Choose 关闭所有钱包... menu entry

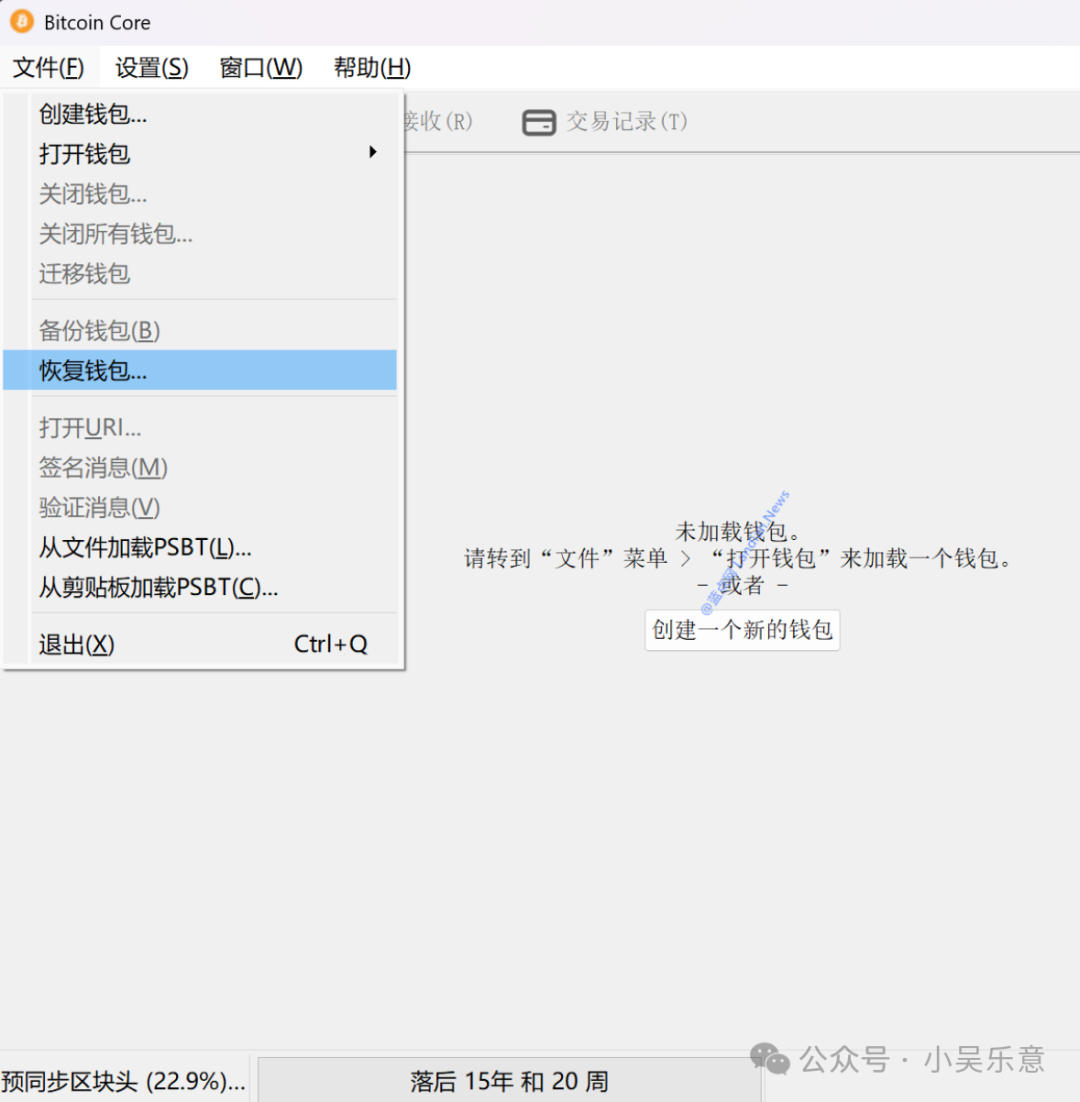[200, 234]
